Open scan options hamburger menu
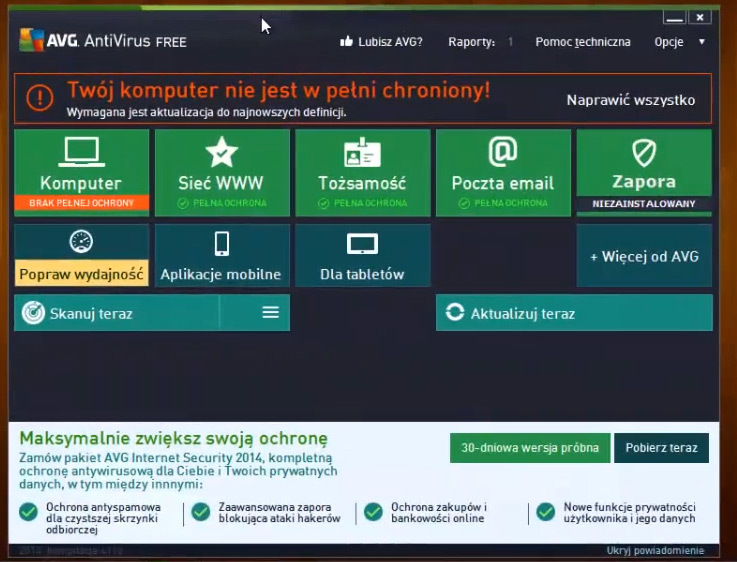The height and width of the screenshot is (562, 737). [271, 312]
